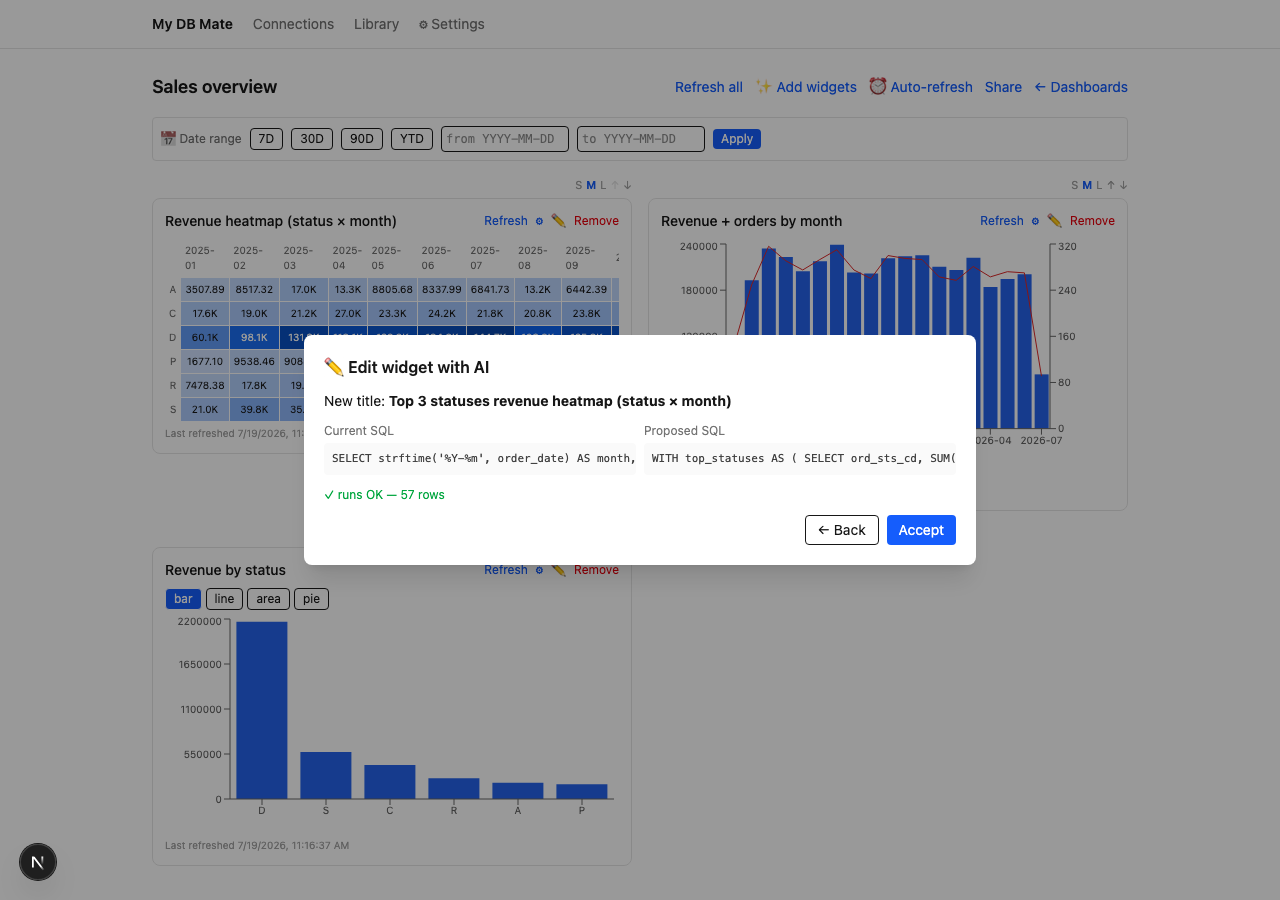The height and width of the screenshot is (900, 1280).
Task: Click the Current SQL code box
Action: (480, 458)
